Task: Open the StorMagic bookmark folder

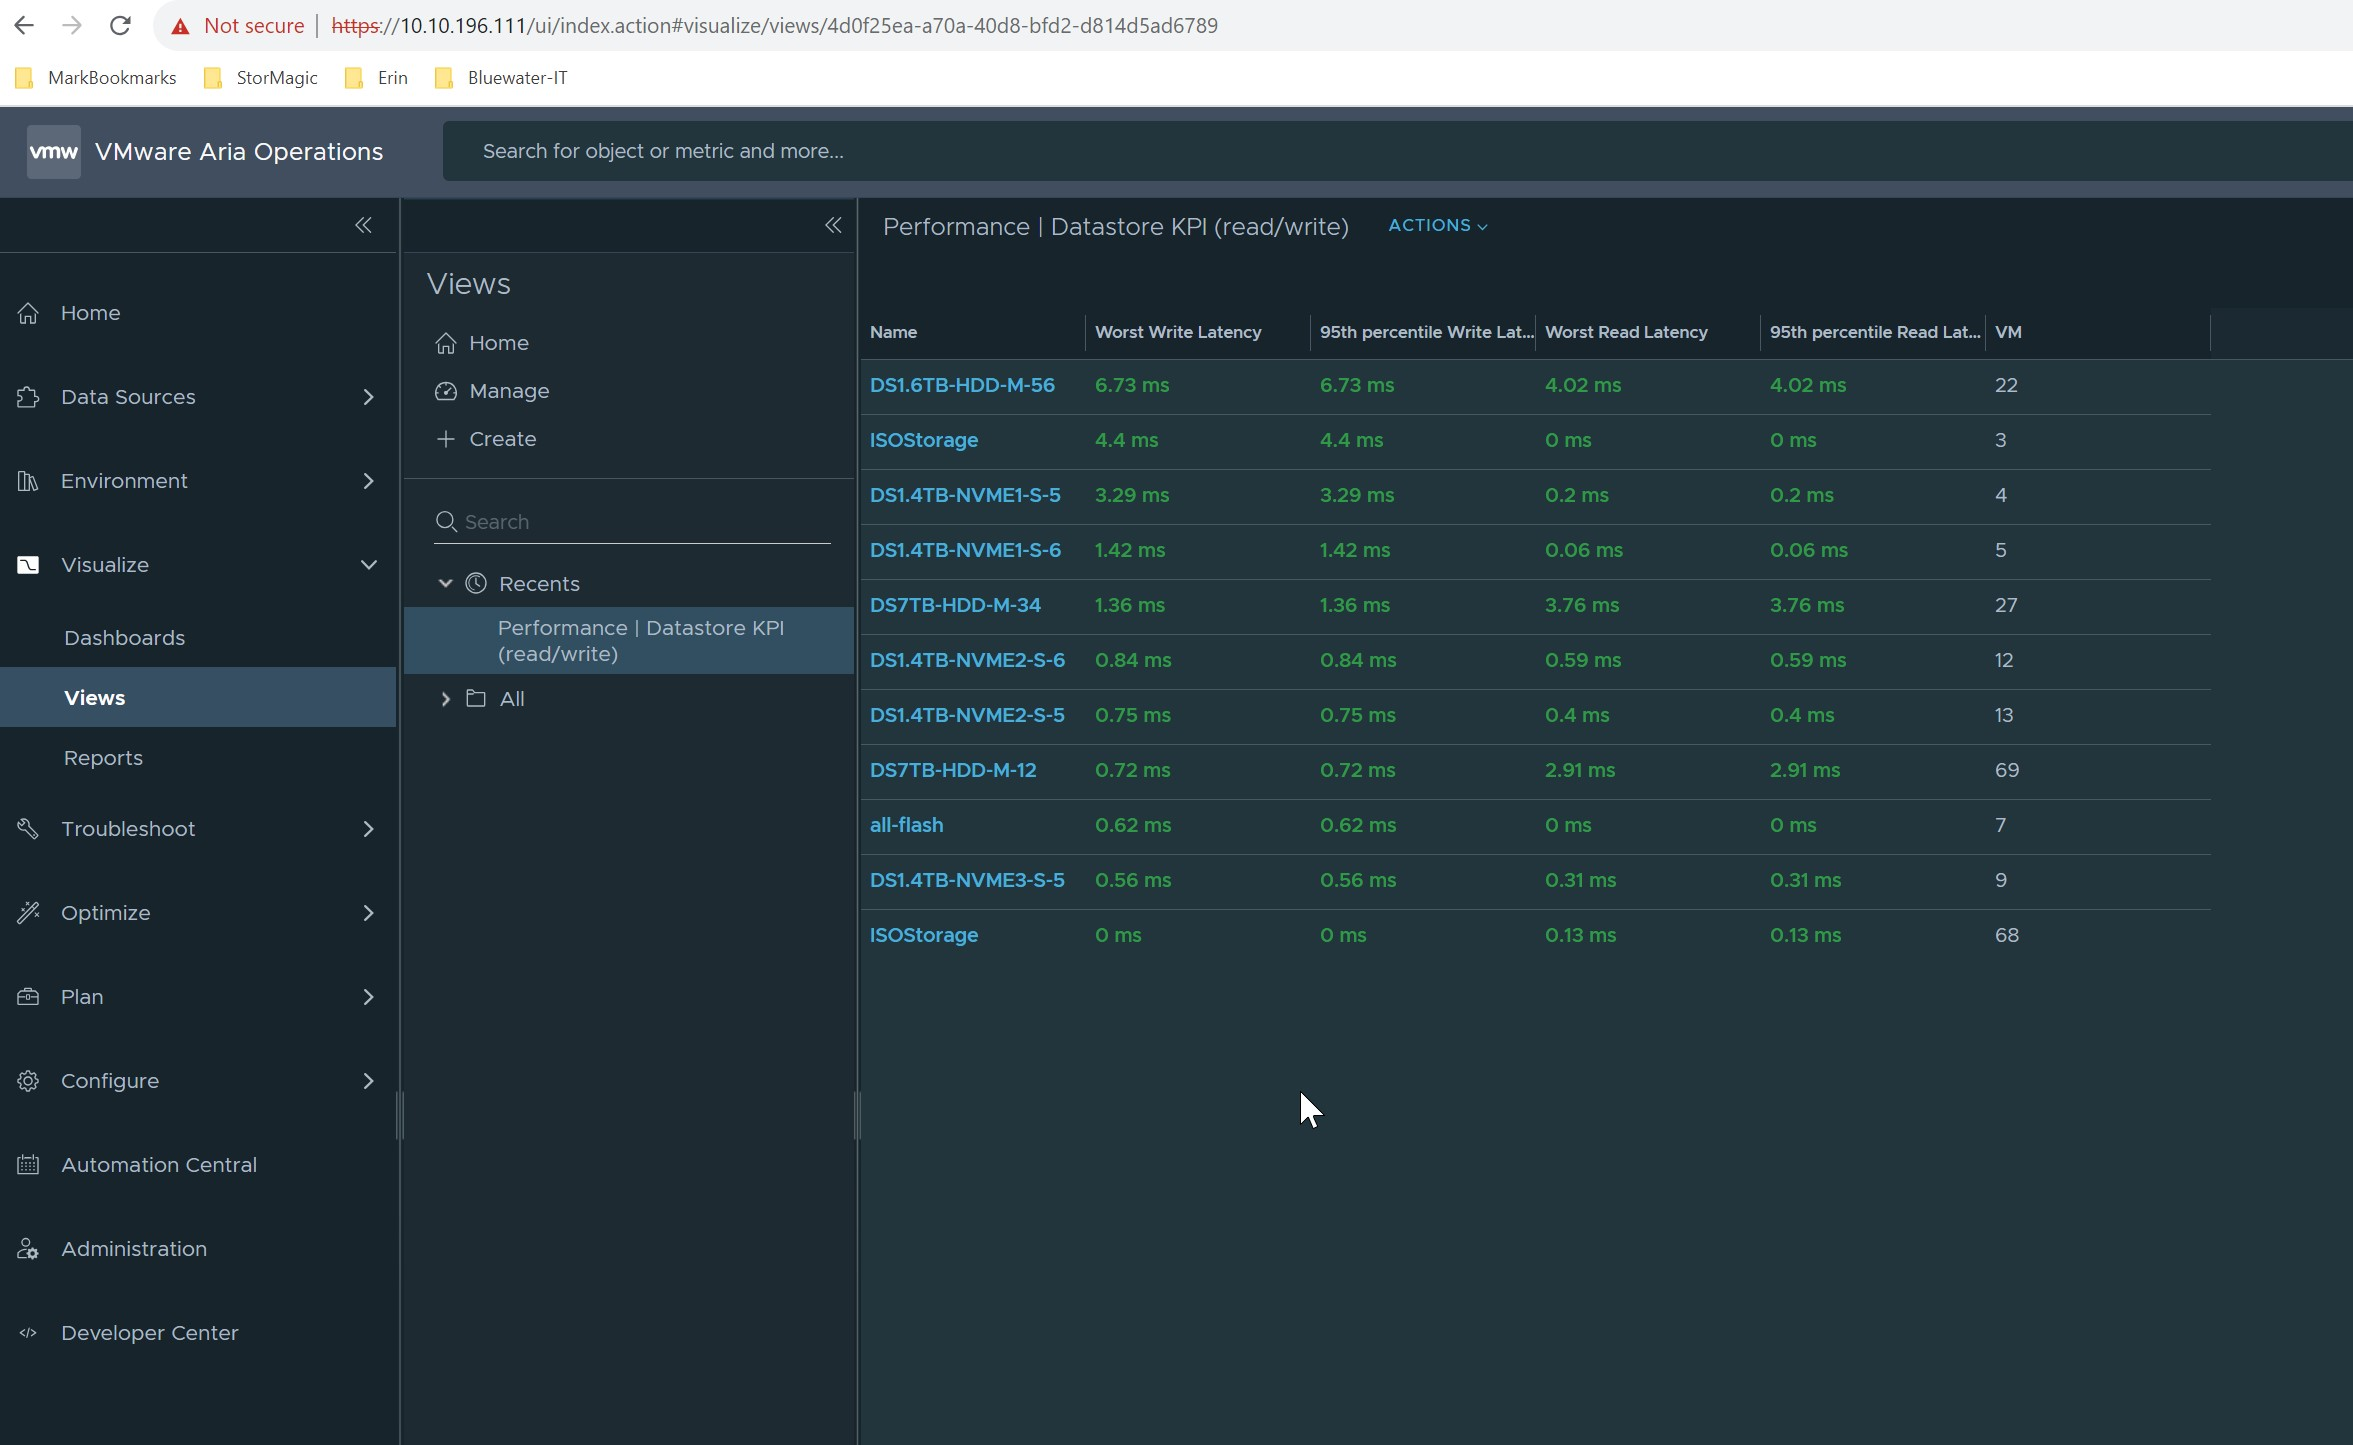Action: coord(260,78)
